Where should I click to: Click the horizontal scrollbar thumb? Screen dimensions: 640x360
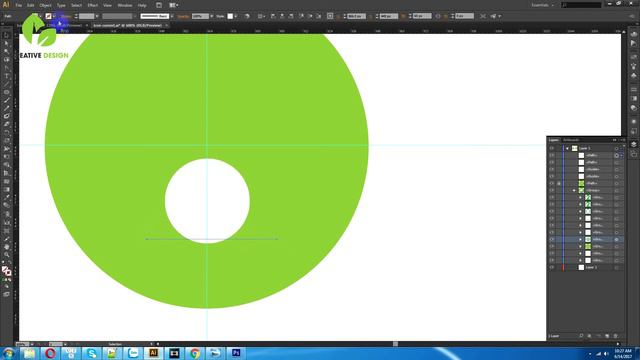pos(395,344)
